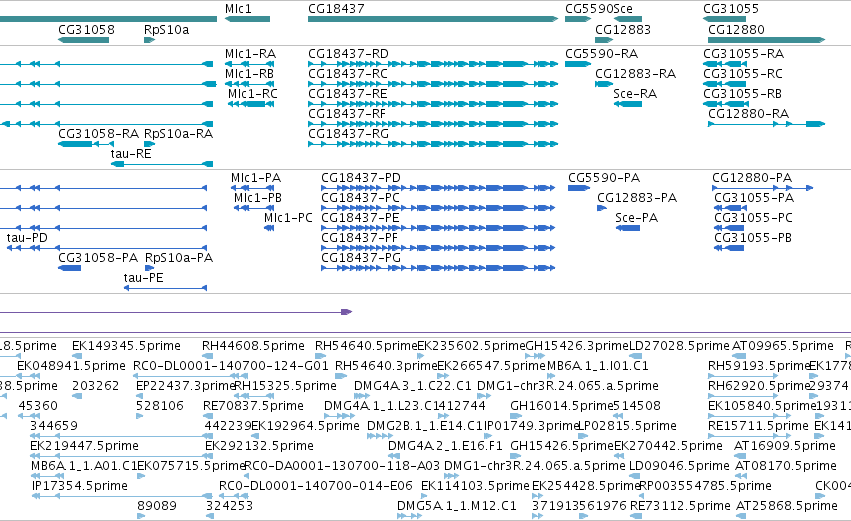Click the CG5590-PA protein label

click(604, 178)
